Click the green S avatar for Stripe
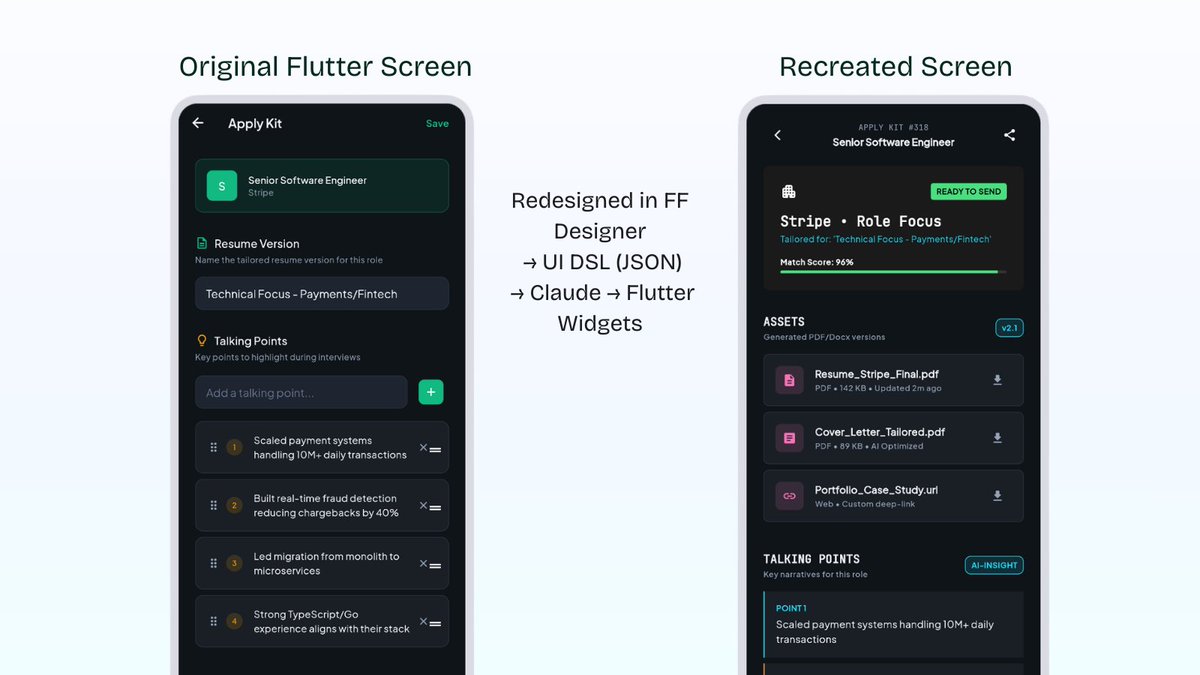The height and width of the screenshot is (675, 1200). [x=222, y=186]
